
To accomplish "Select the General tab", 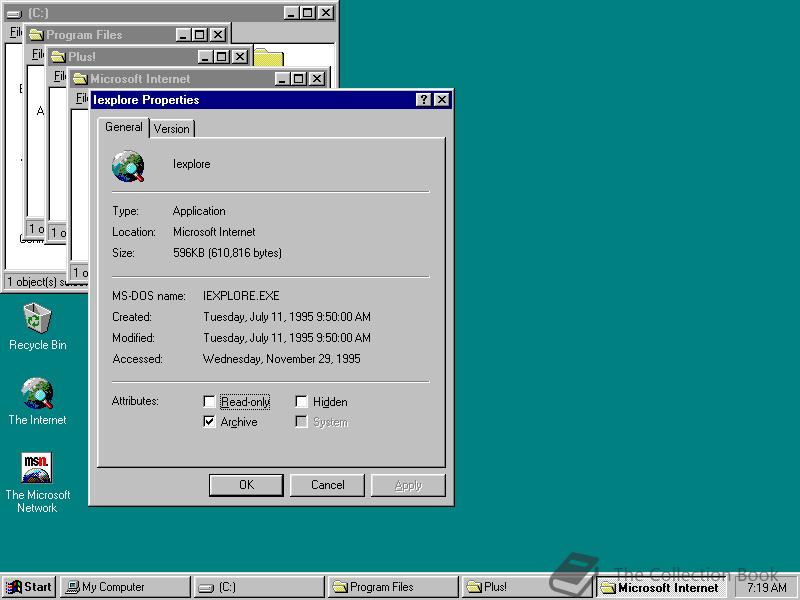I will pos(123,127).
